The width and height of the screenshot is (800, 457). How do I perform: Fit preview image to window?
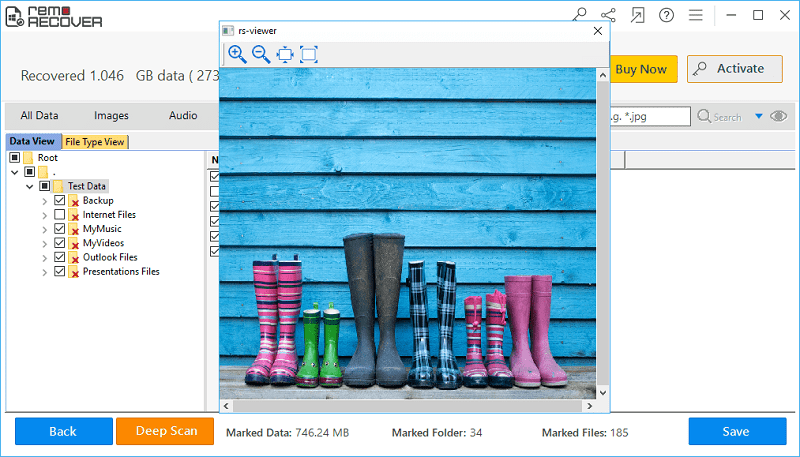pyautogui.click(x=285, y=54)
